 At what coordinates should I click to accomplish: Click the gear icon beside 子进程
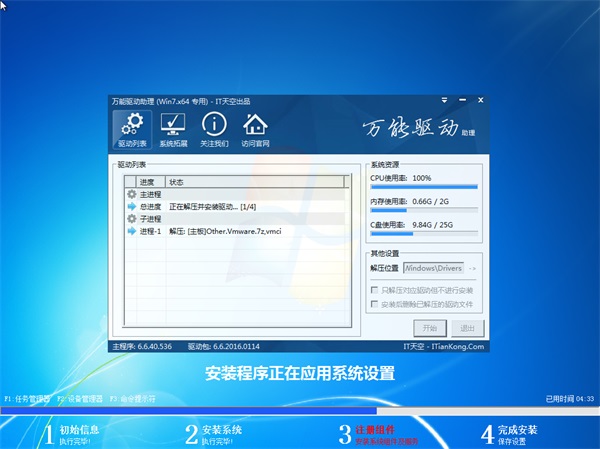click(x=131, y=218)
